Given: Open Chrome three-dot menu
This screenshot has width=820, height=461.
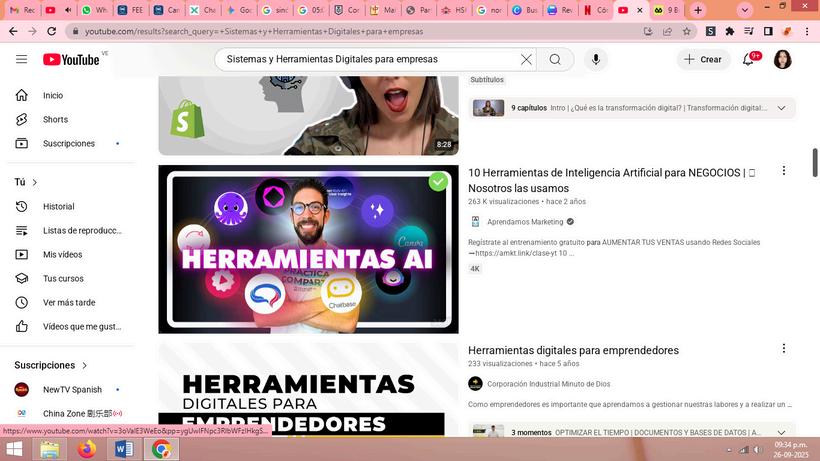Looking at the screenshot, I should tap(807, 31).
